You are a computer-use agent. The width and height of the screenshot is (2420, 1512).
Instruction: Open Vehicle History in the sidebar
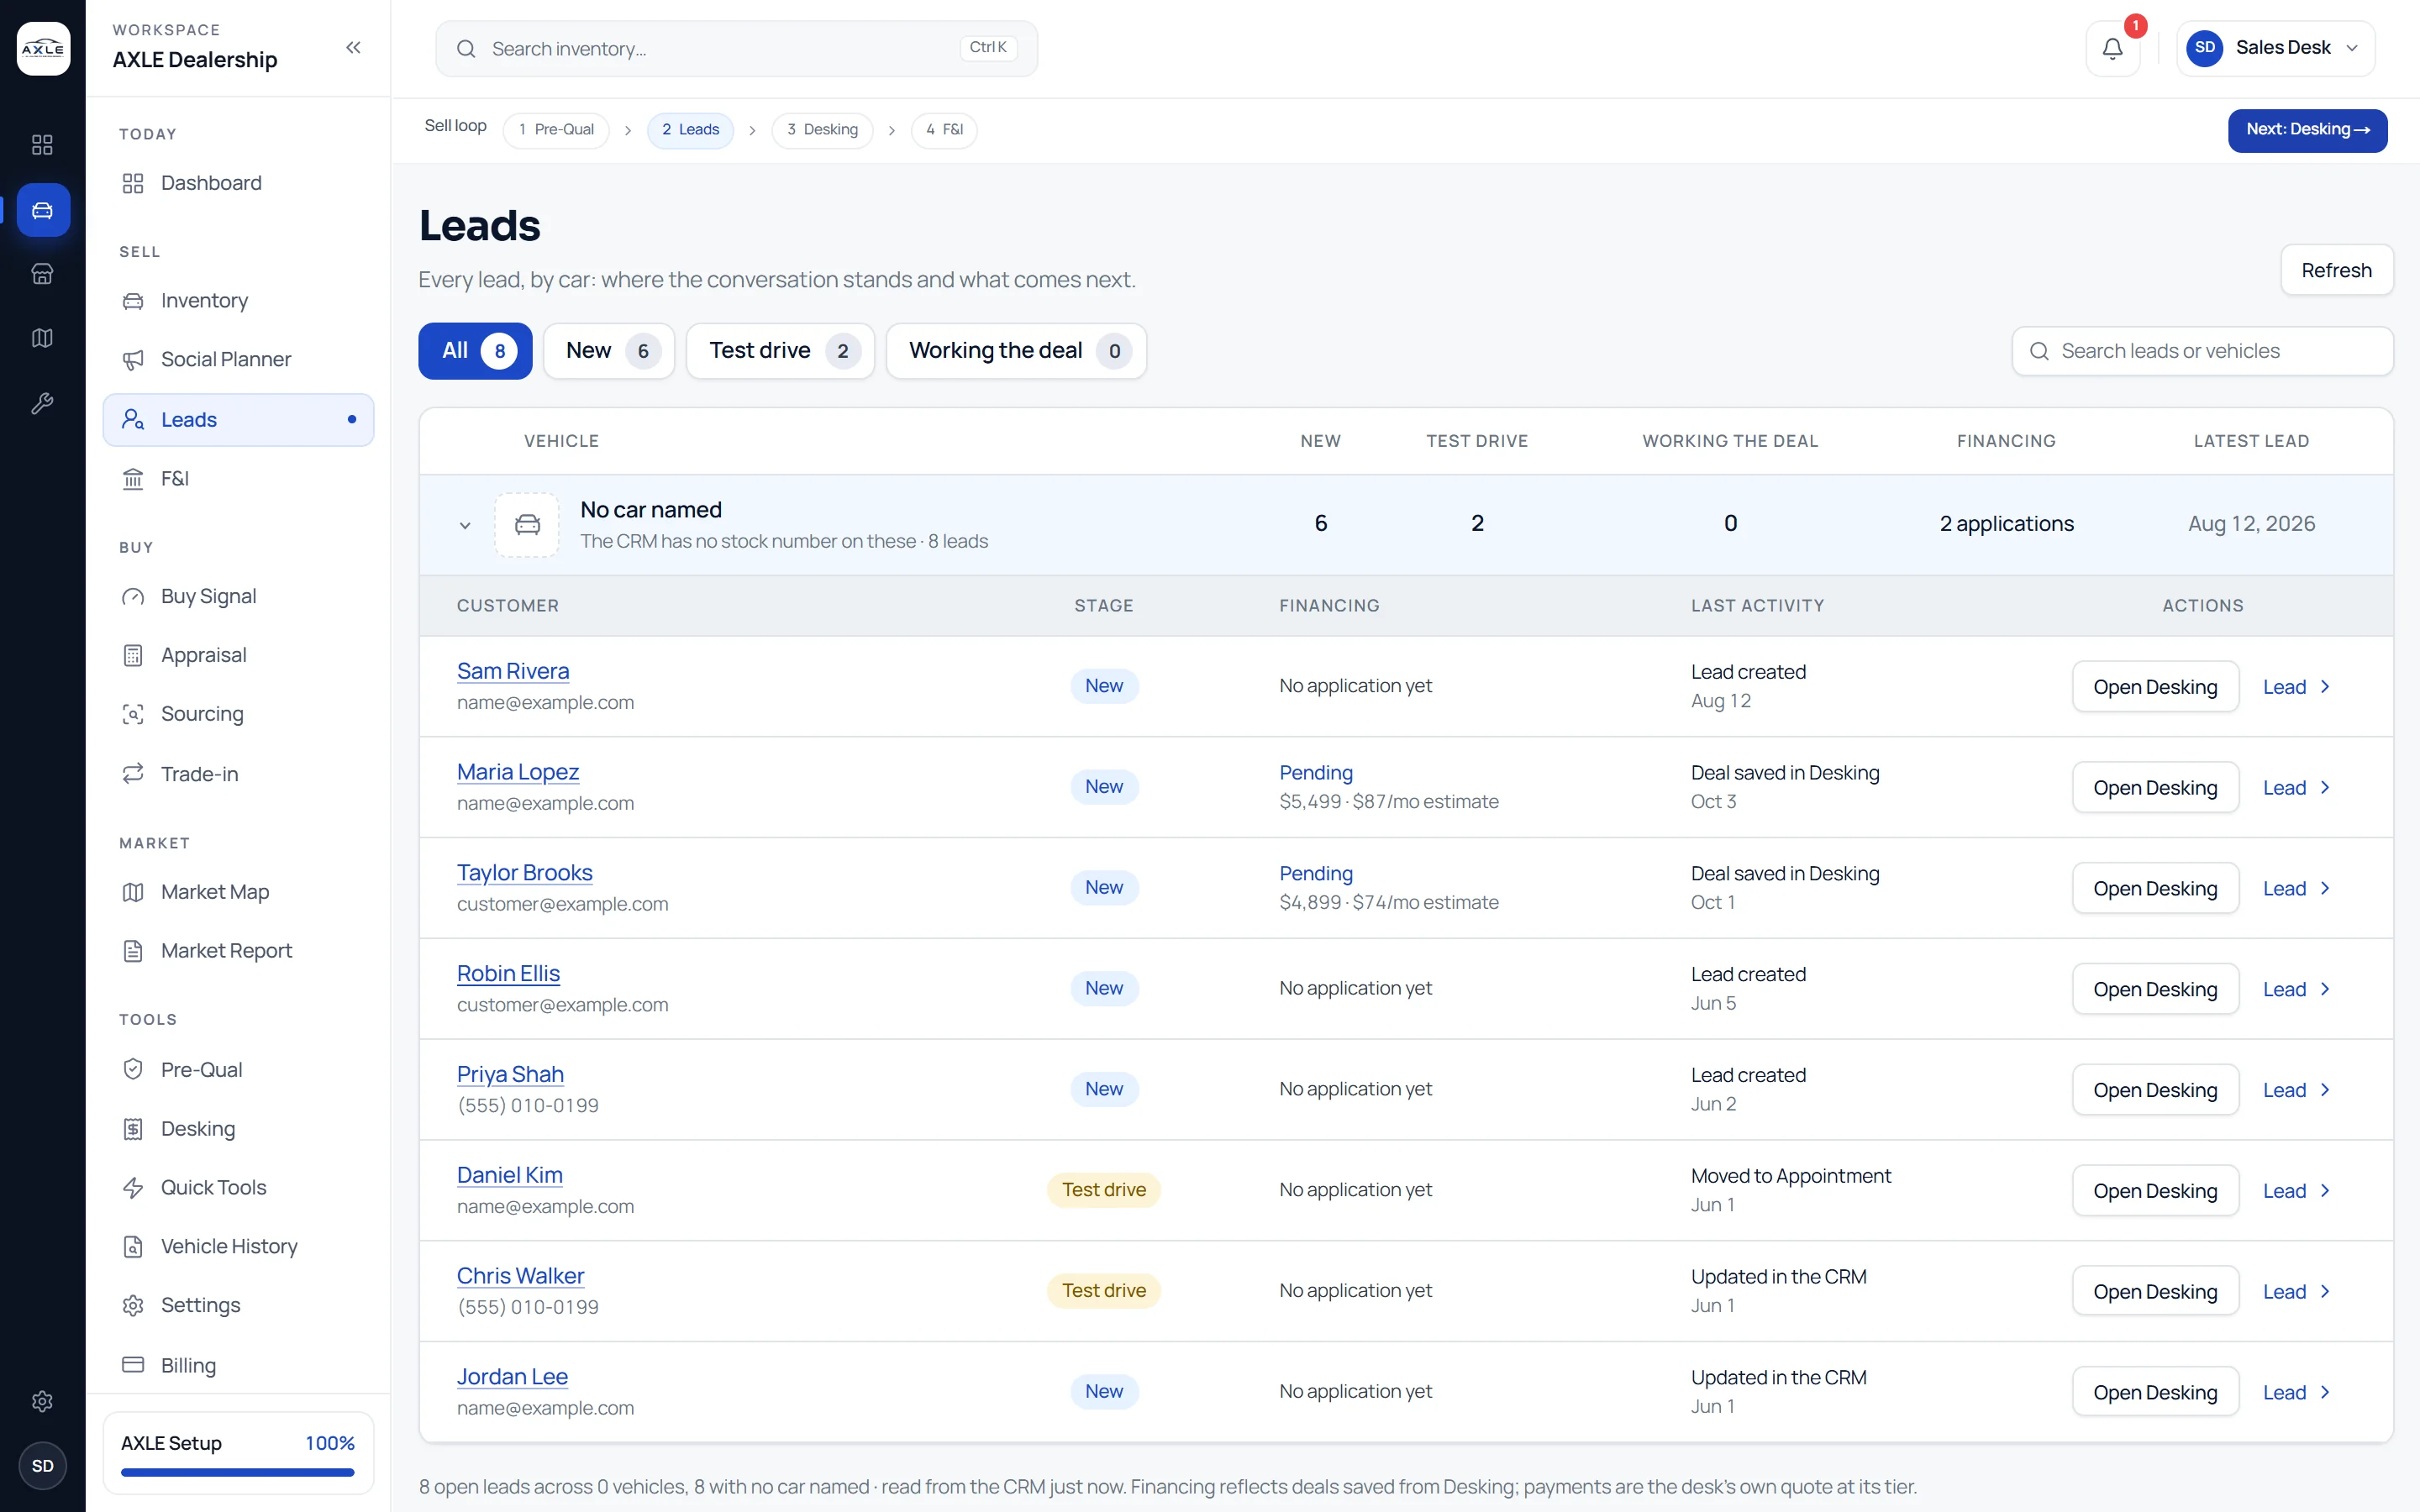pyautogui.click(x=238, y=1247)
